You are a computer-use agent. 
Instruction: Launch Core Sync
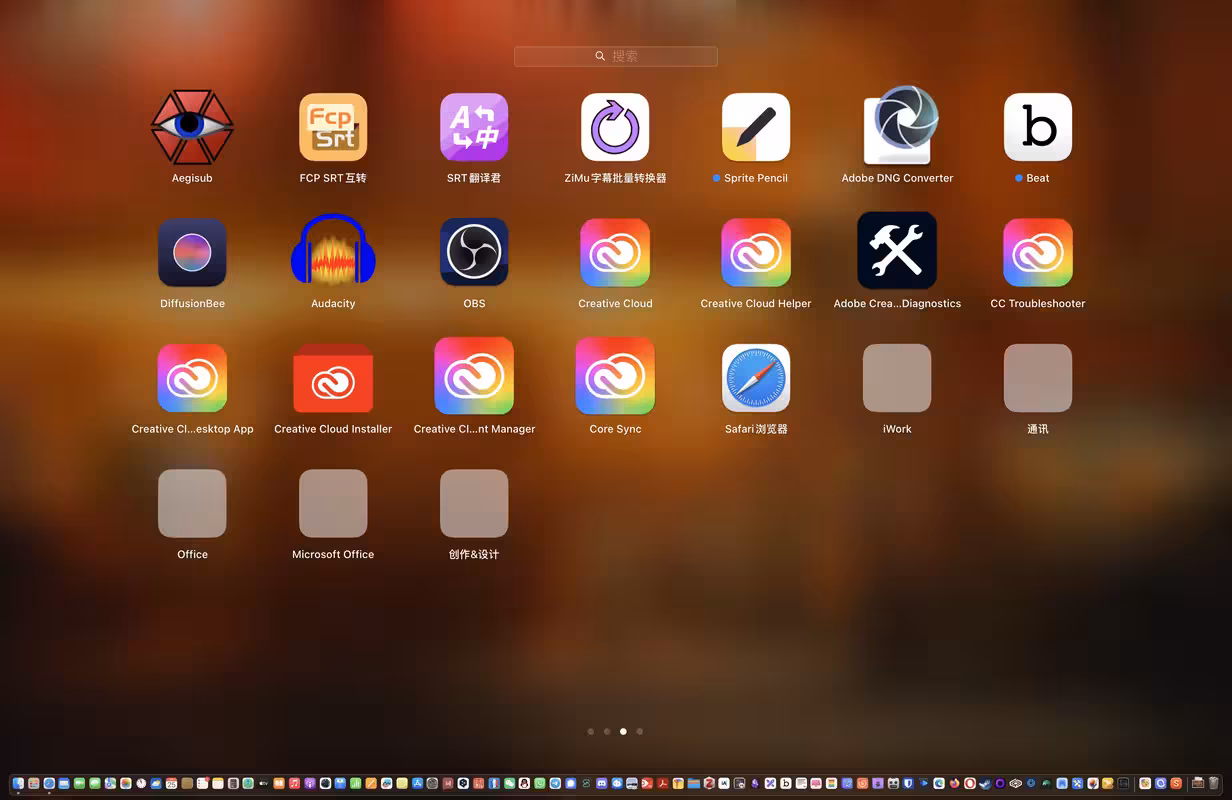point(615,376)
